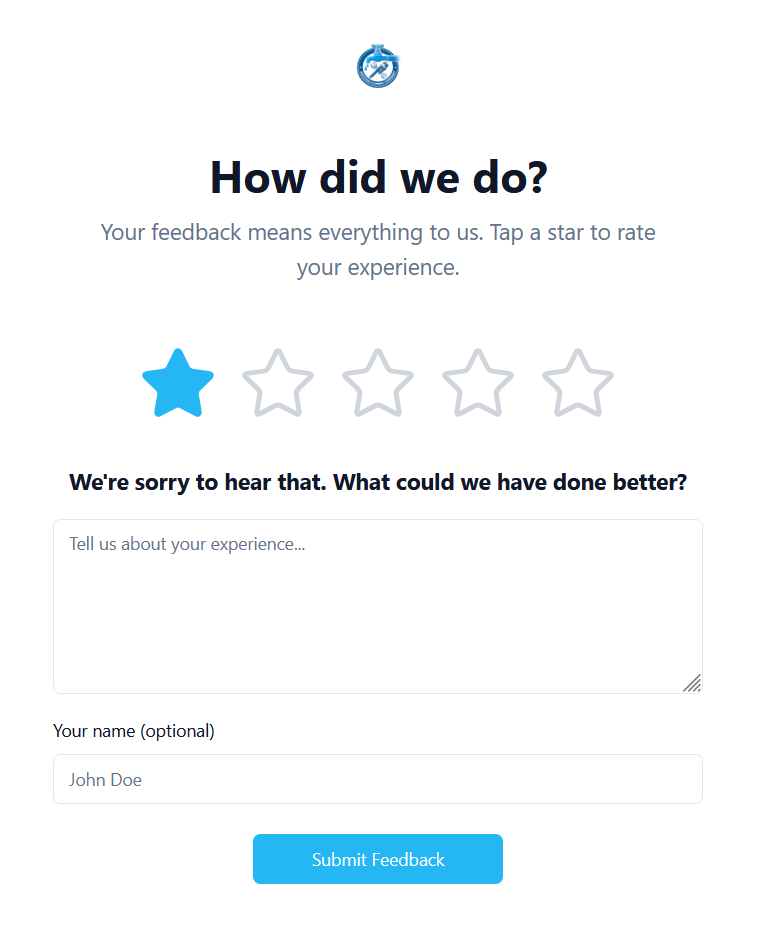Click the flask logo at the top
766x932 pixels.
(378, 66)
